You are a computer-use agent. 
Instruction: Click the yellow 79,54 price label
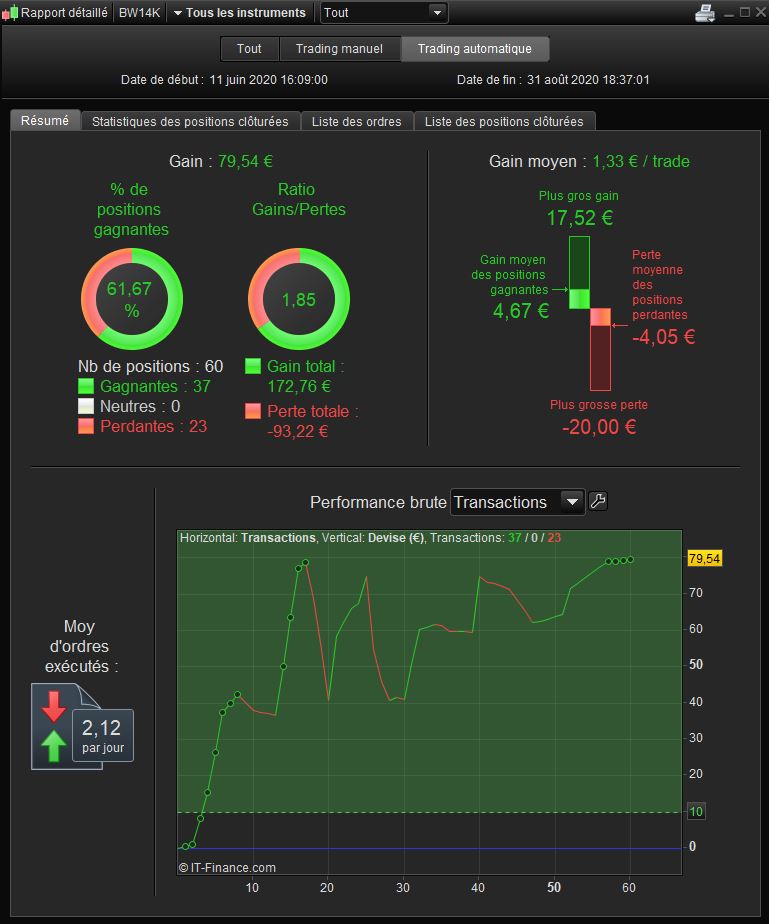(x=705, y=558)
